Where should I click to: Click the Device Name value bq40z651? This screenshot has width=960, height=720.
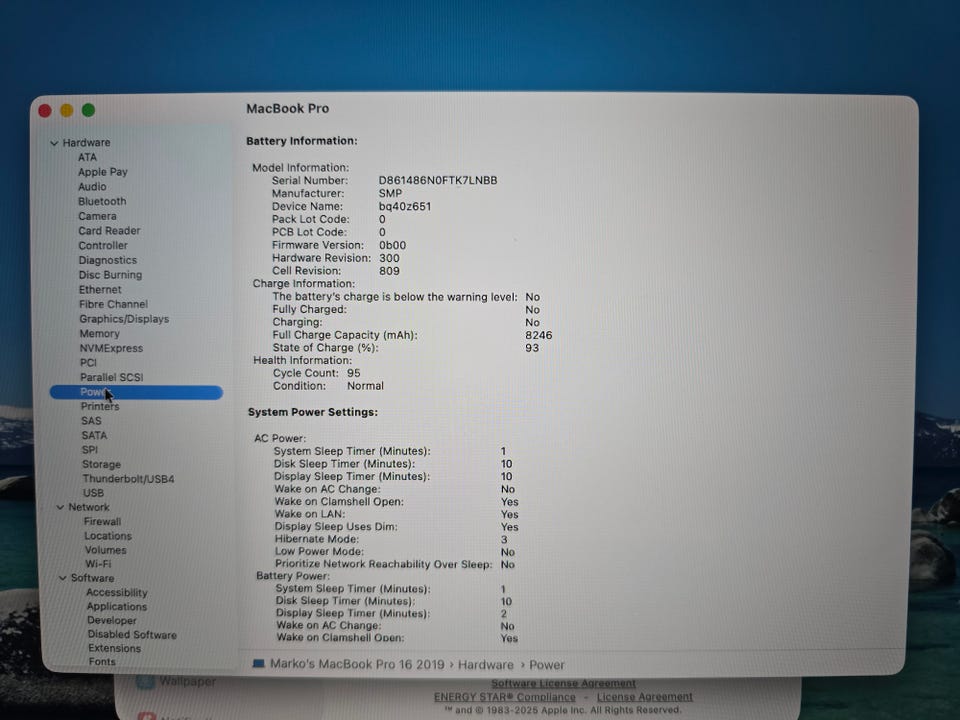tap(405, 206)
